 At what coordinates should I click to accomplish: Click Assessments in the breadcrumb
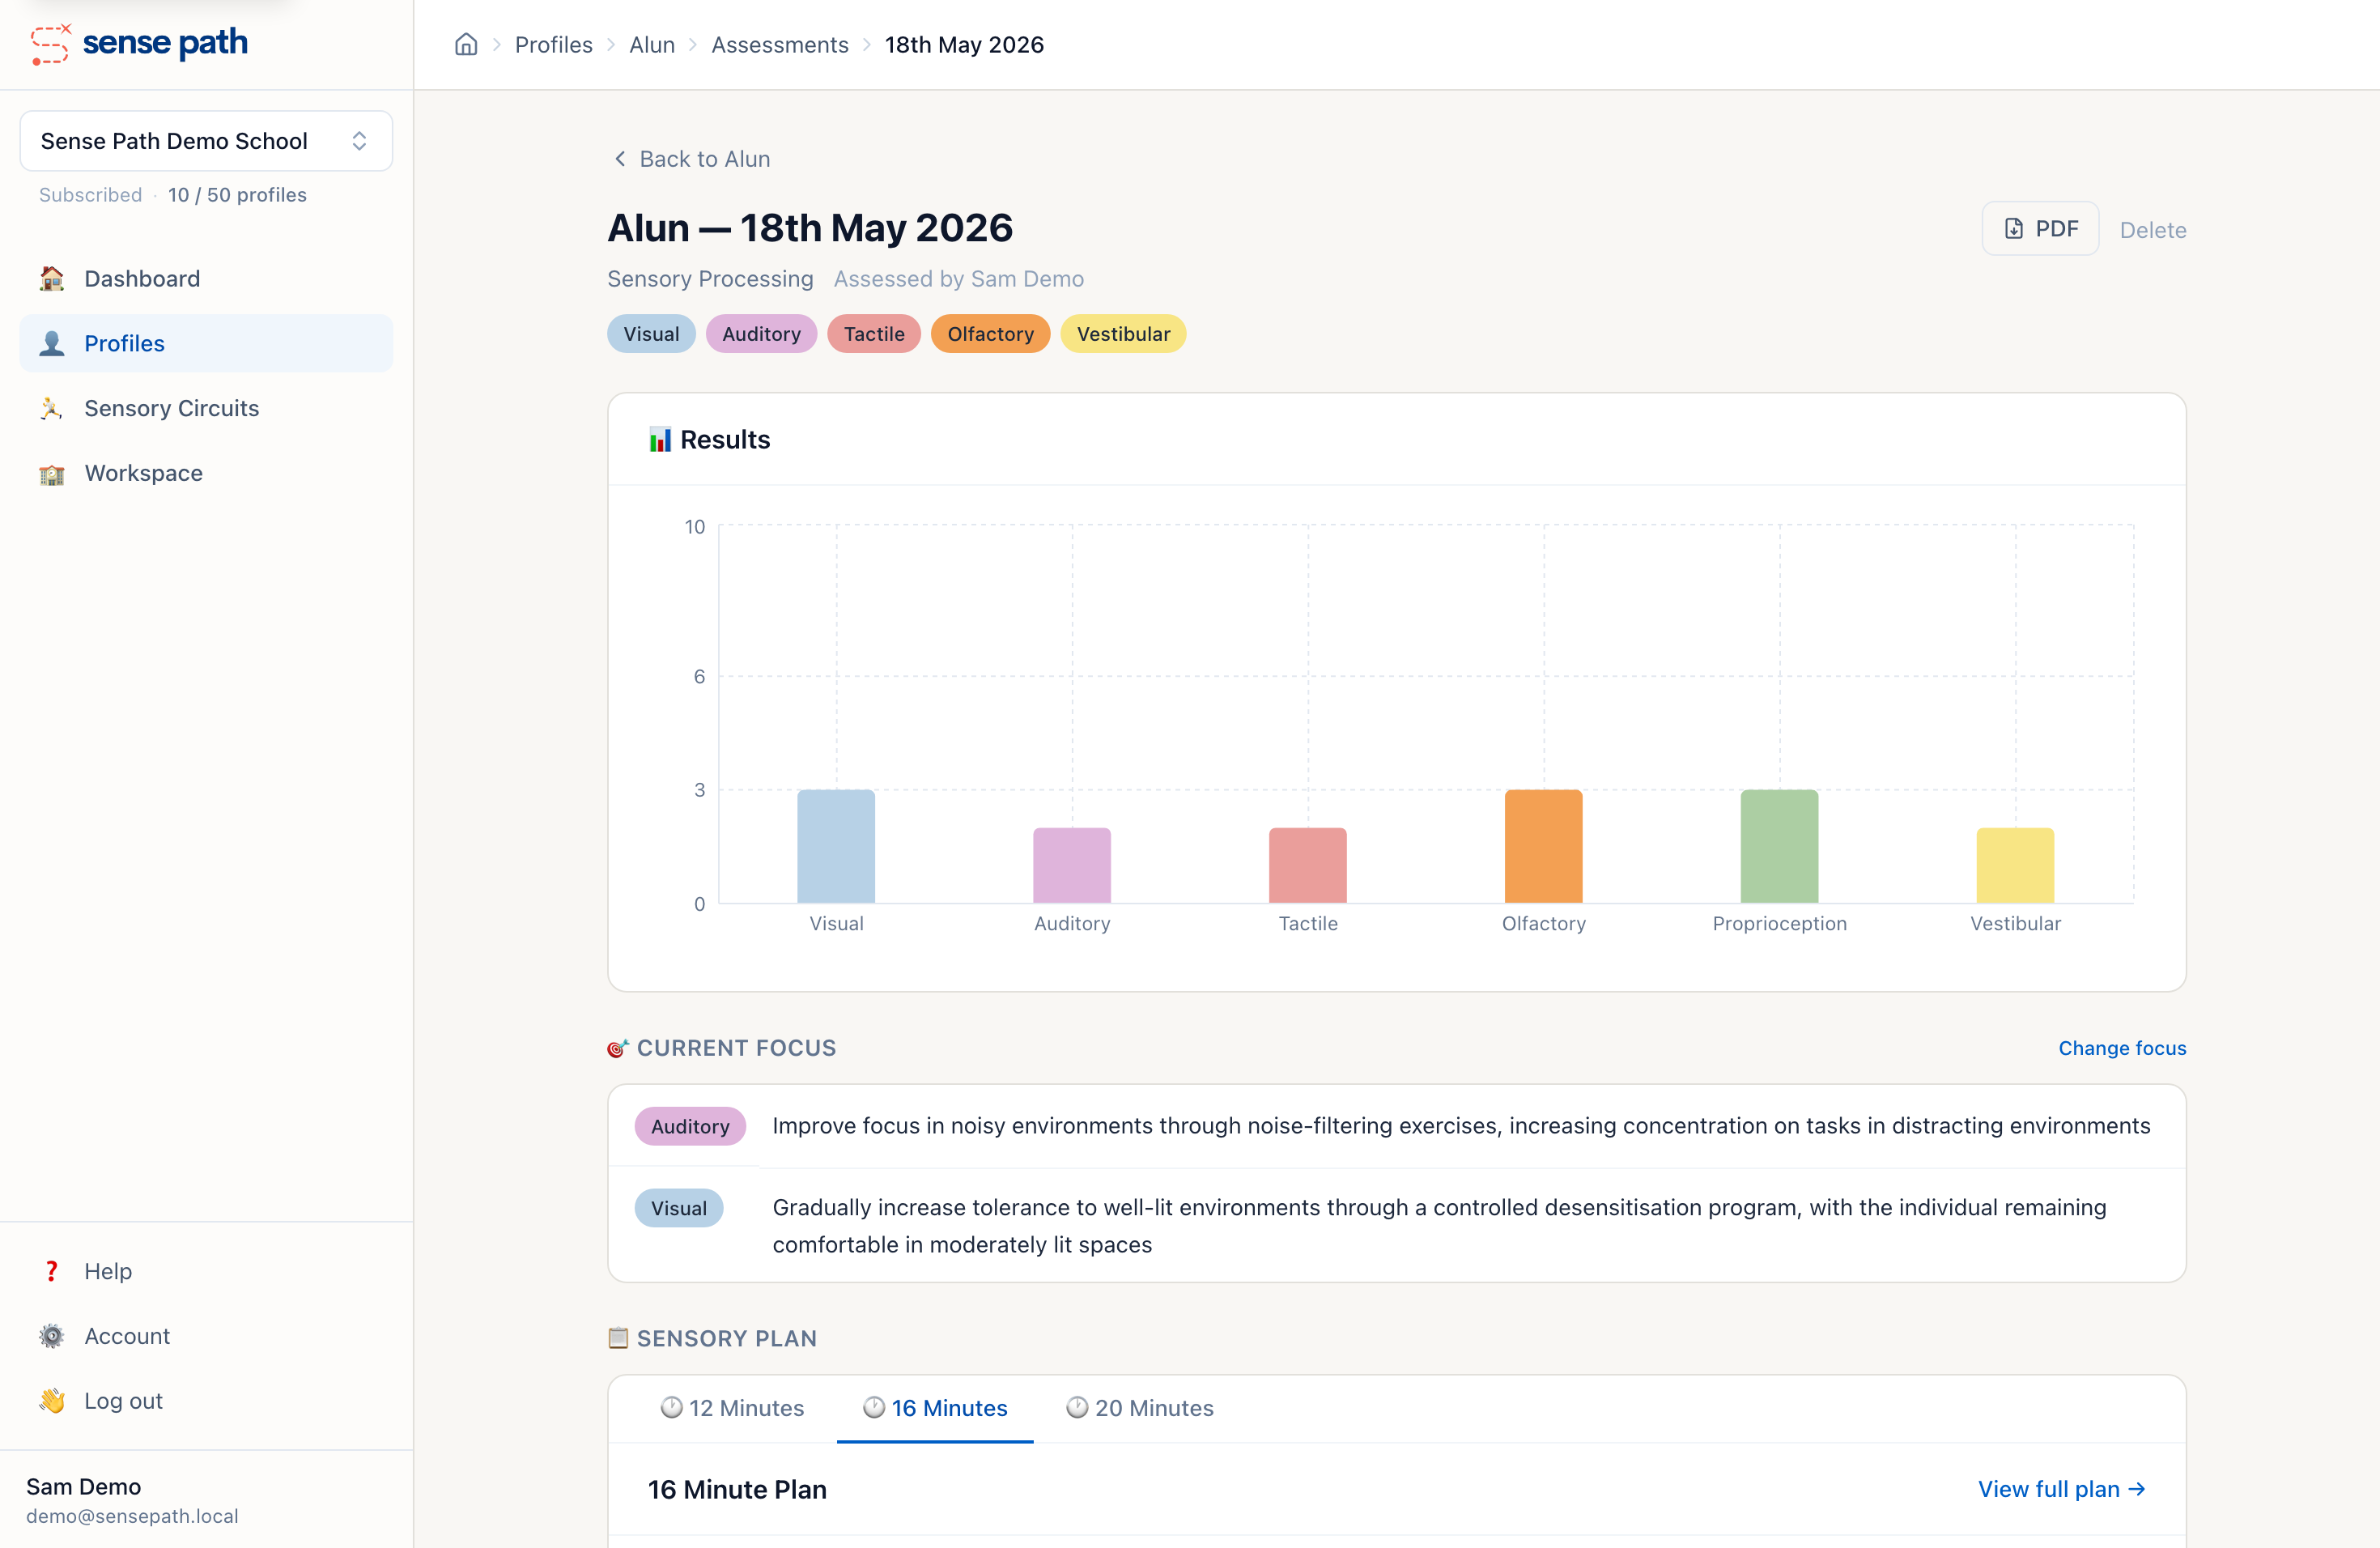[x=780, y=45]
